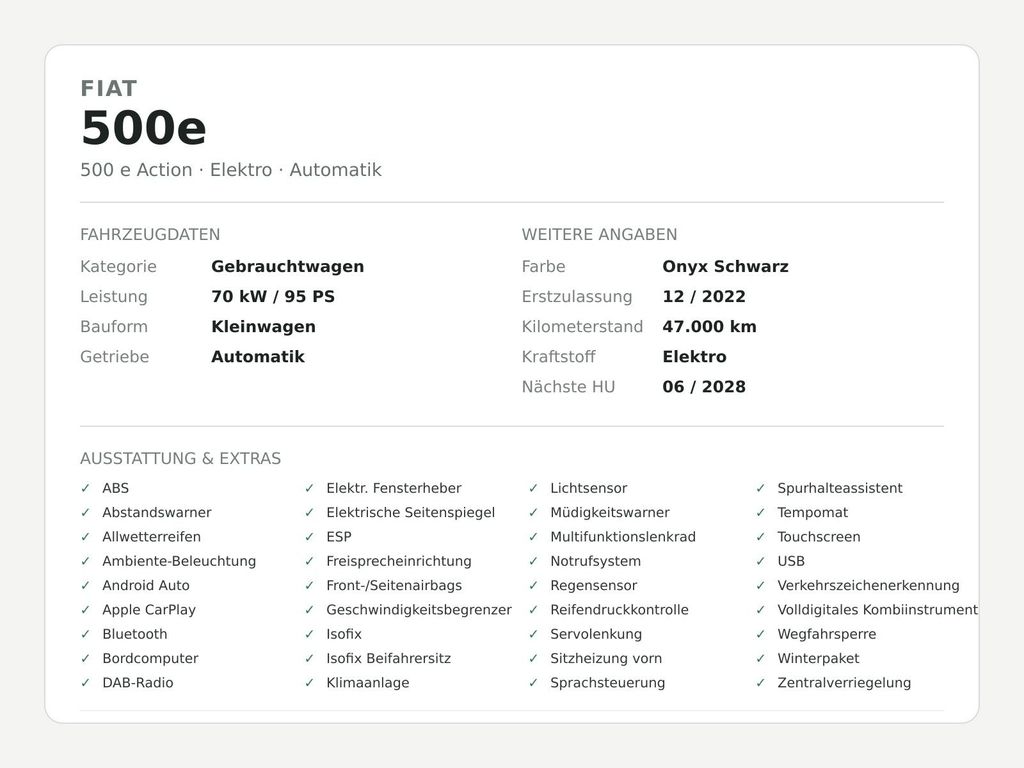Select the 'Touchscreen' feature text

tap(819, 537)
